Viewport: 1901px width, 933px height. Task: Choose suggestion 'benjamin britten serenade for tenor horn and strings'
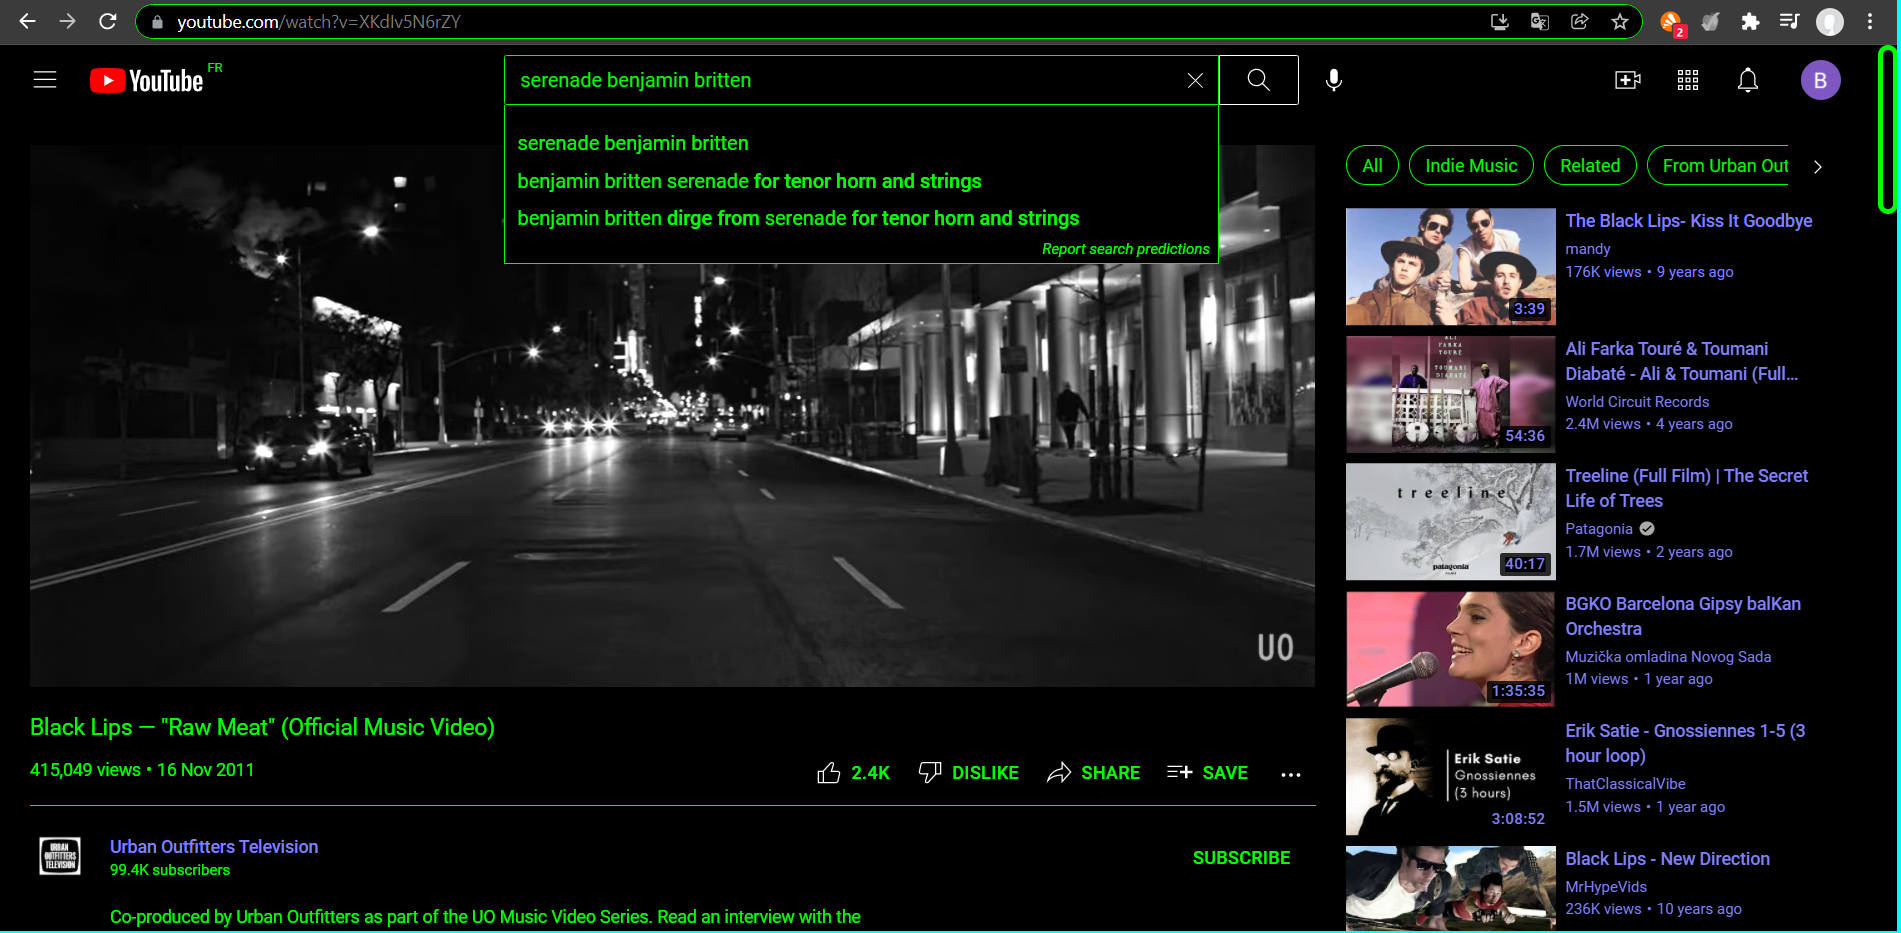click(861, 181)
